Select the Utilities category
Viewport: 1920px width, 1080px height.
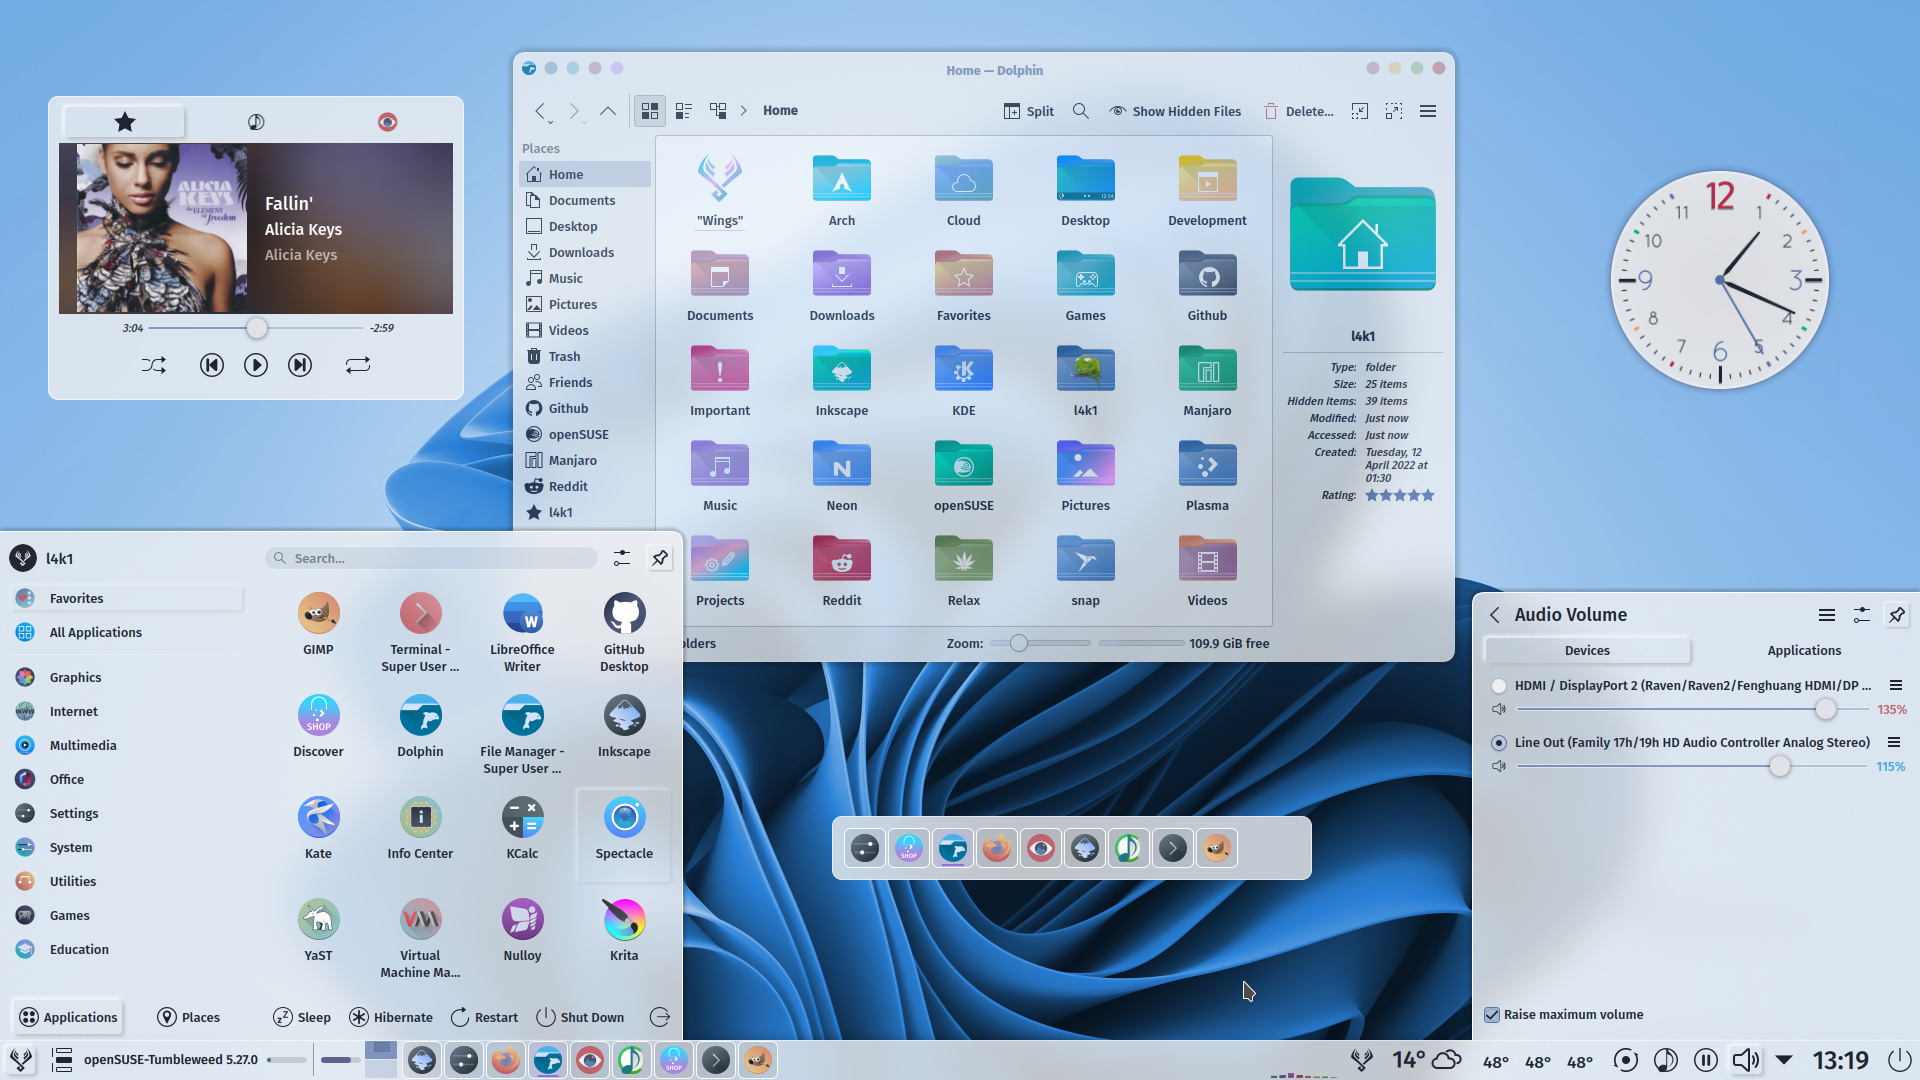click(126, 881)
